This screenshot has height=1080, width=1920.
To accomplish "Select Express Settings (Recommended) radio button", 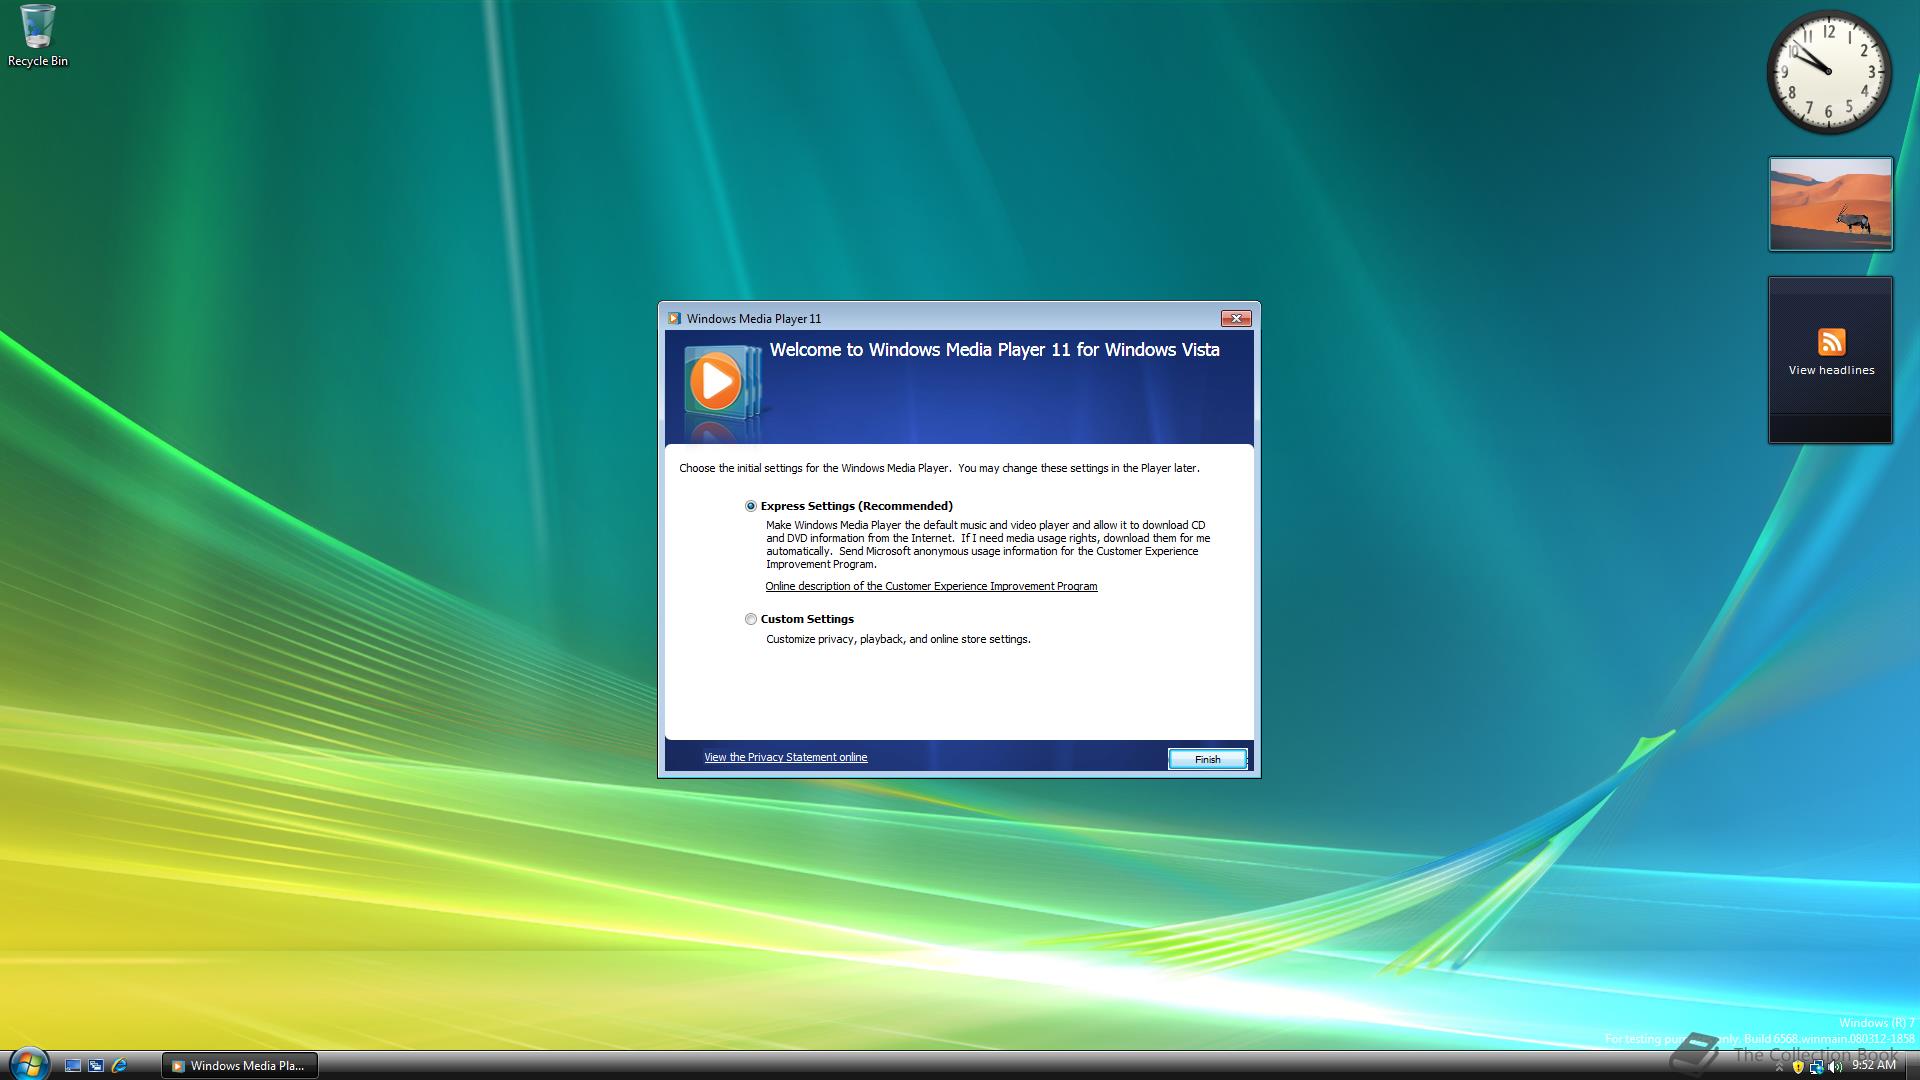I will 750,506.
